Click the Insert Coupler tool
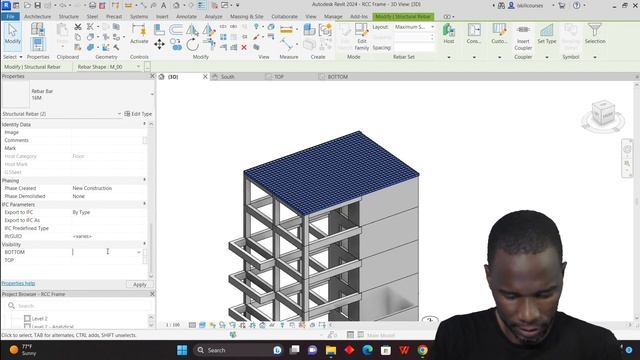 [x=523, y=37]
